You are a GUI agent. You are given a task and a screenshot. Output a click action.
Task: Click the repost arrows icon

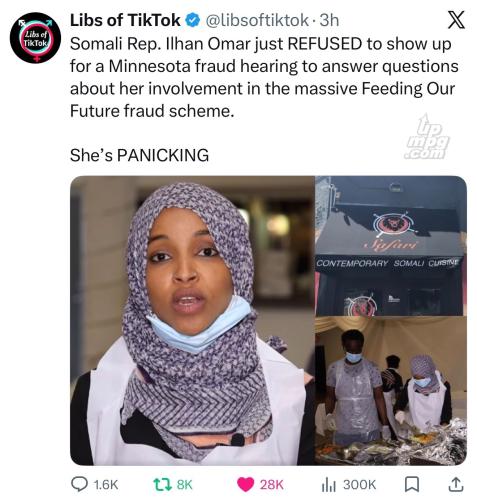coord(161,484)
